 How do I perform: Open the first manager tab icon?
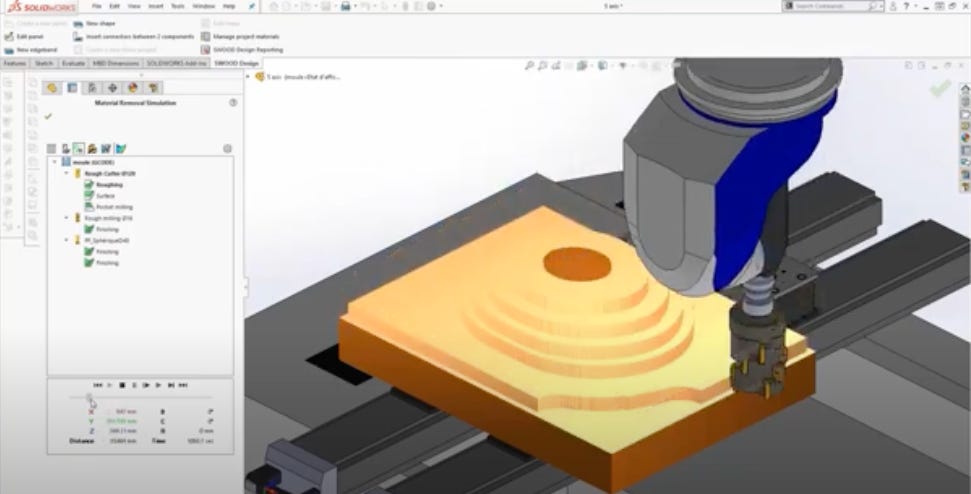tap(52, 88)
